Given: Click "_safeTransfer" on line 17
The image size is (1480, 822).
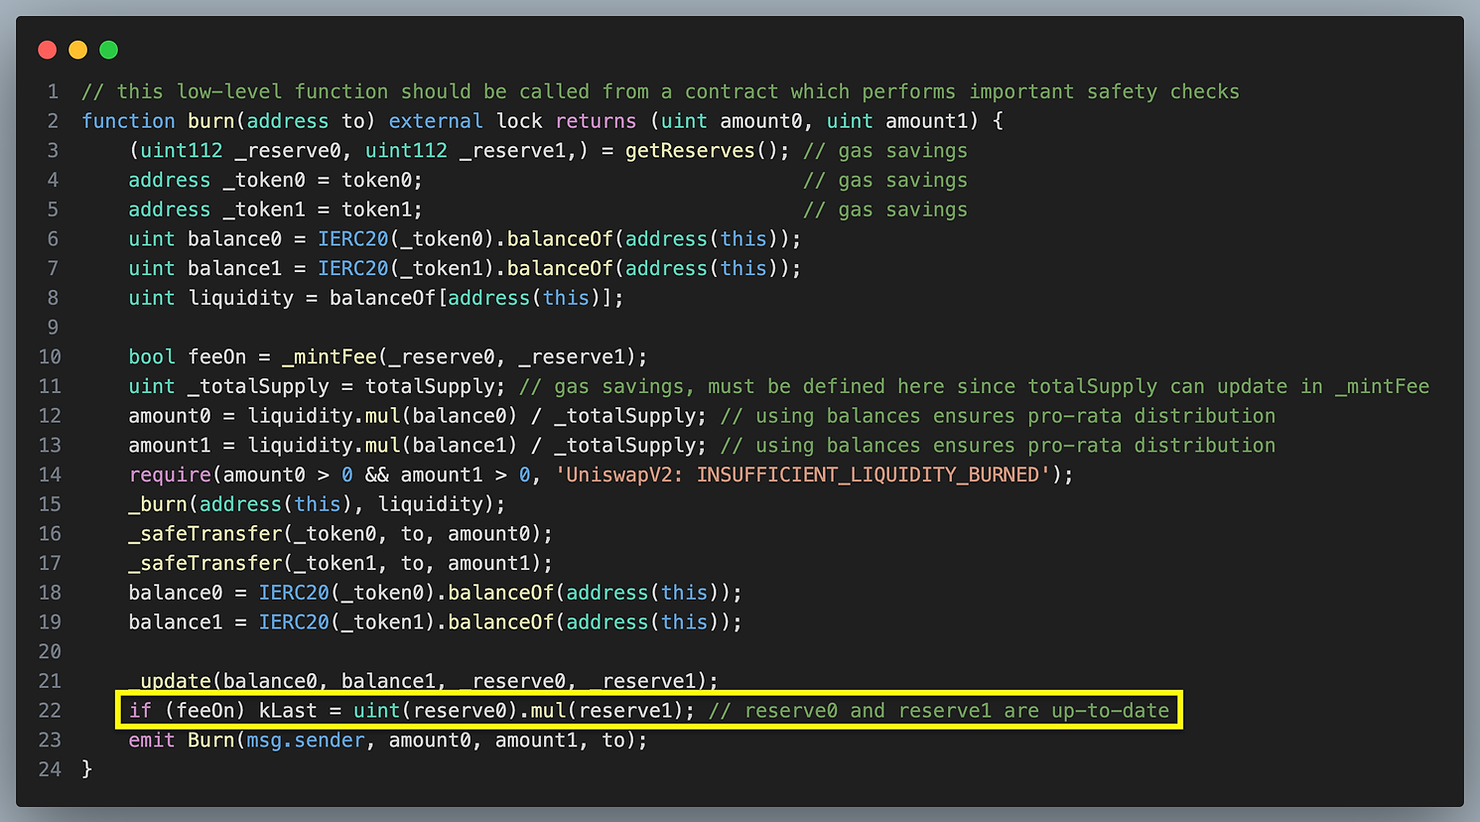Looking at the screenshot, I should coord(204,564).
